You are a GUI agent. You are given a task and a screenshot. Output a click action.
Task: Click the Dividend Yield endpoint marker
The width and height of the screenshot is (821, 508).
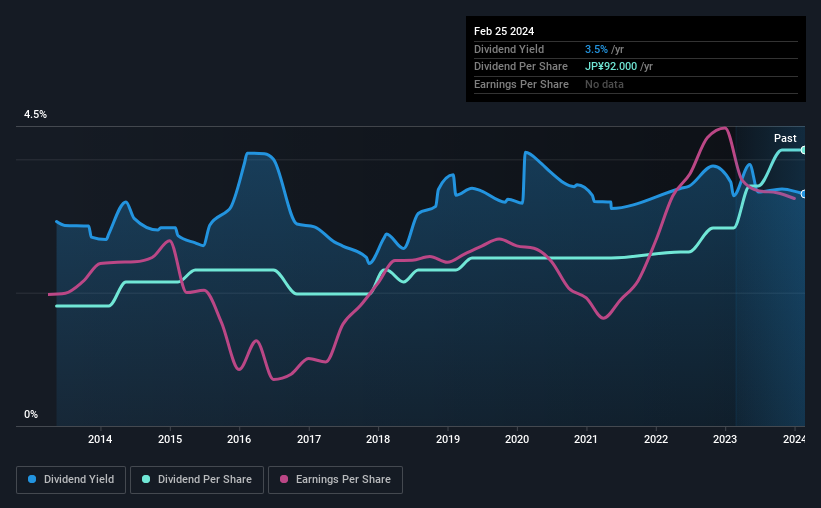(x=804, y=194)
